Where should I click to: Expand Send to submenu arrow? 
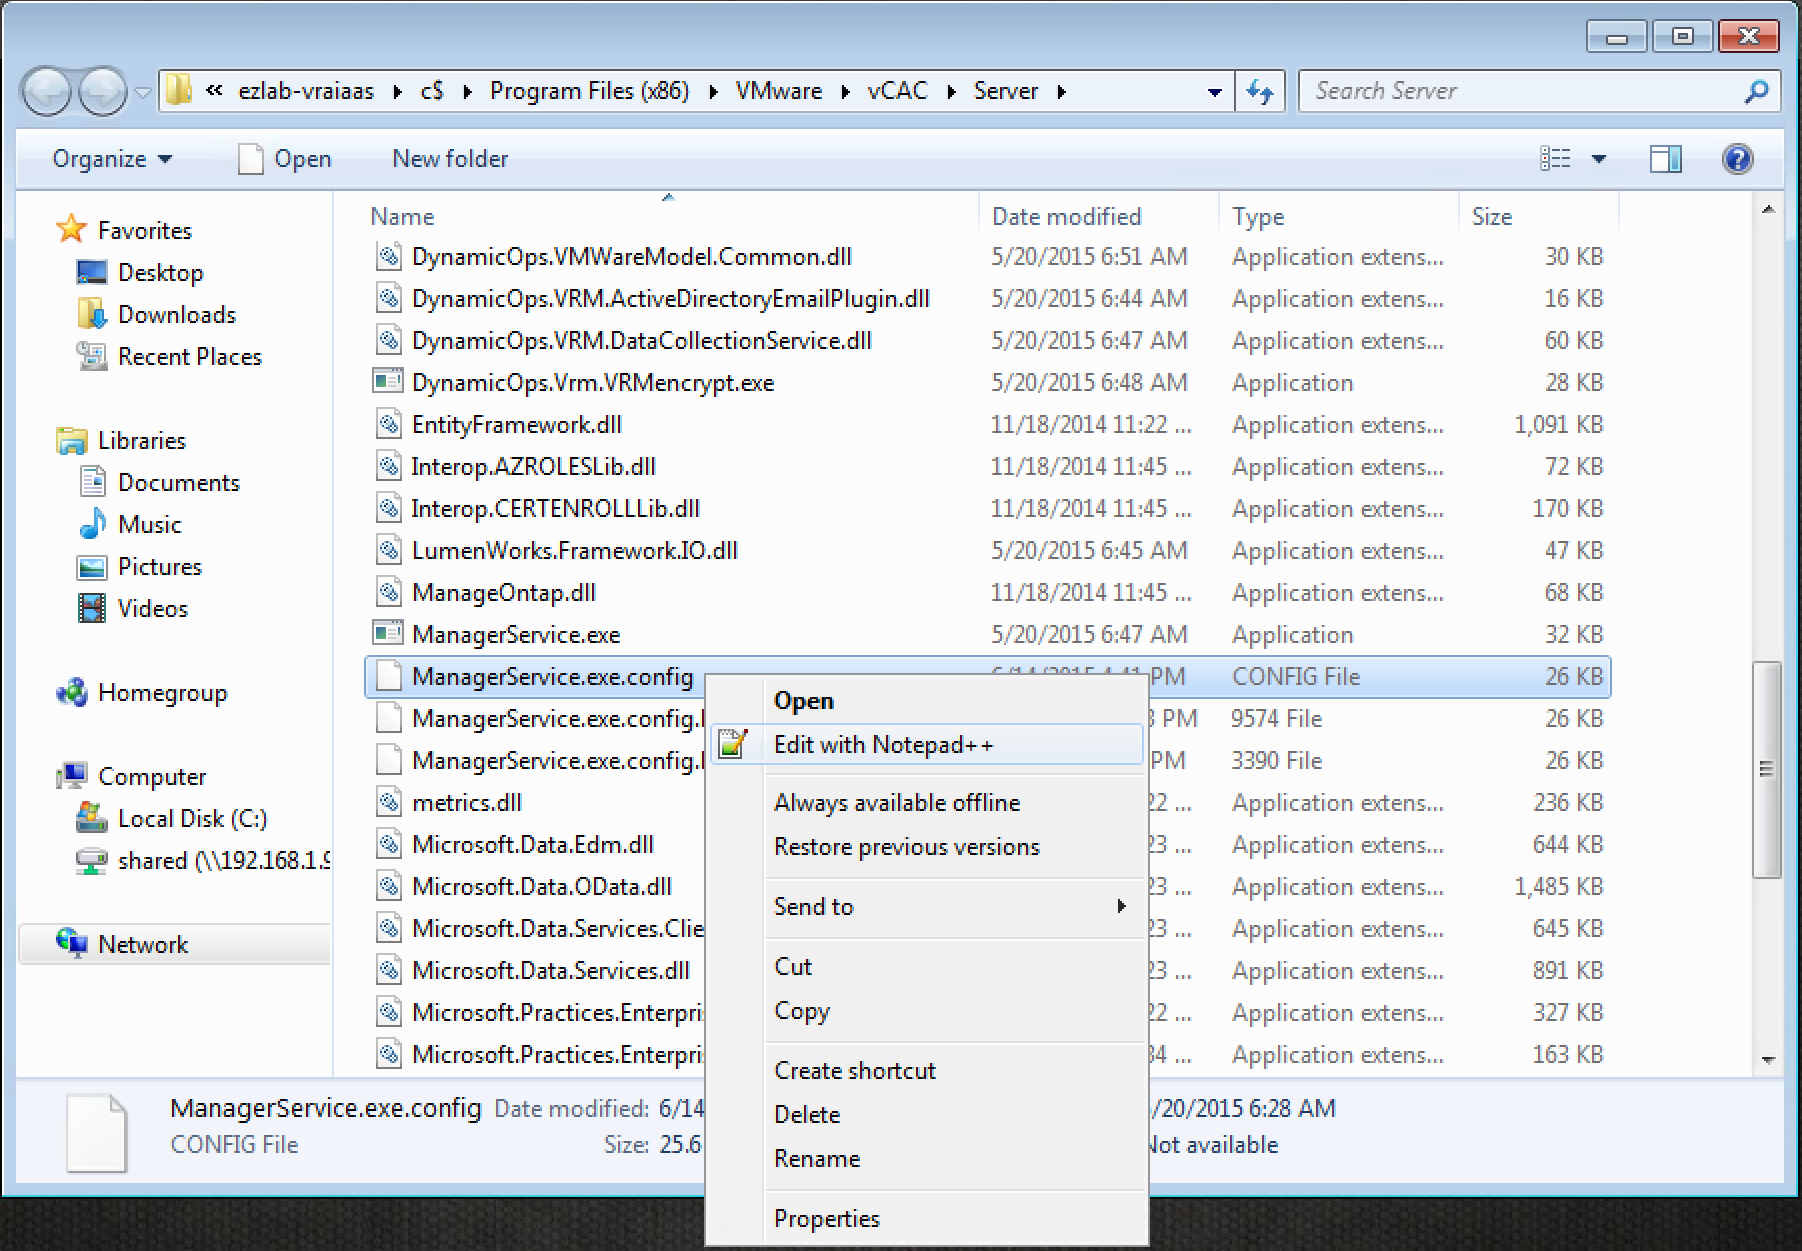click(1121, 906)
